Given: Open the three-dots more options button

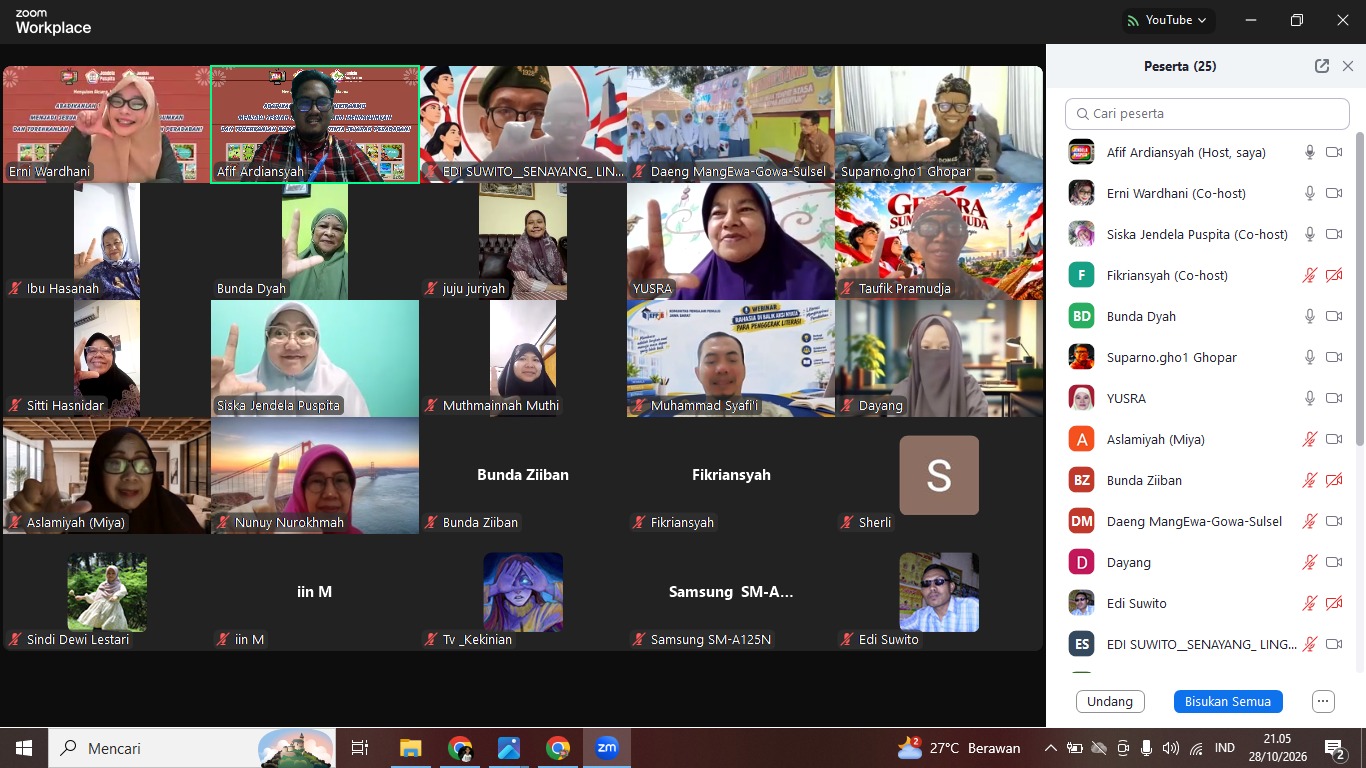Looking at the screenshot, I should coord(1323,701).
